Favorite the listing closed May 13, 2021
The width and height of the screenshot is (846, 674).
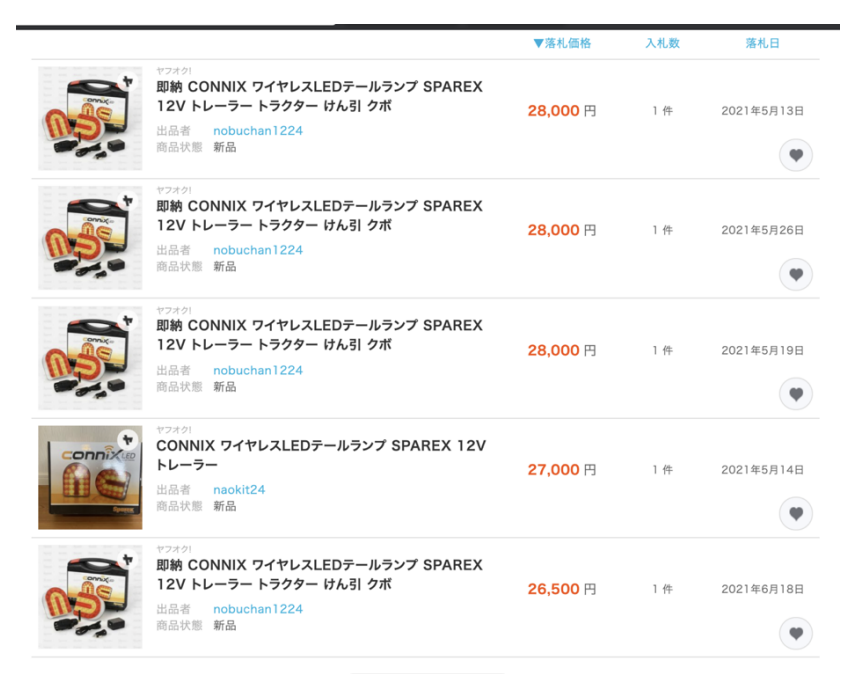pos(795,155)
